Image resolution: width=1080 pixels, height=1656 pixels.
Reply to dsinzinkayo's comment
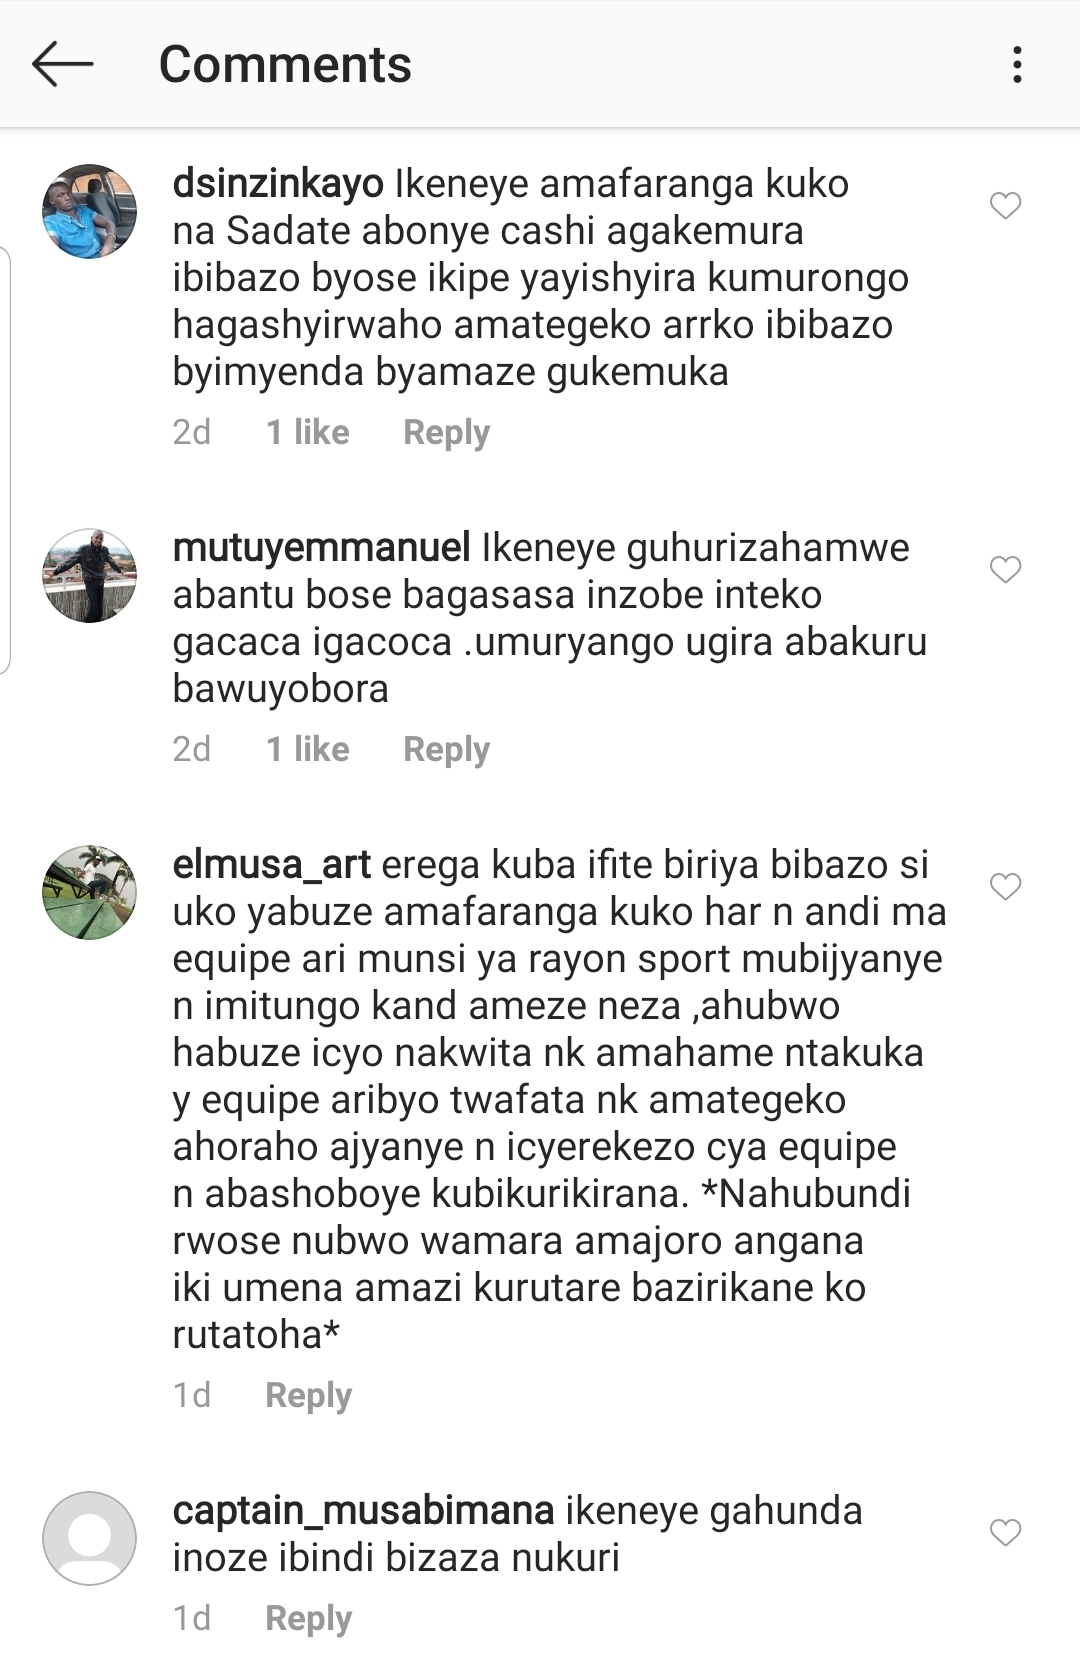tap(446, 433)
